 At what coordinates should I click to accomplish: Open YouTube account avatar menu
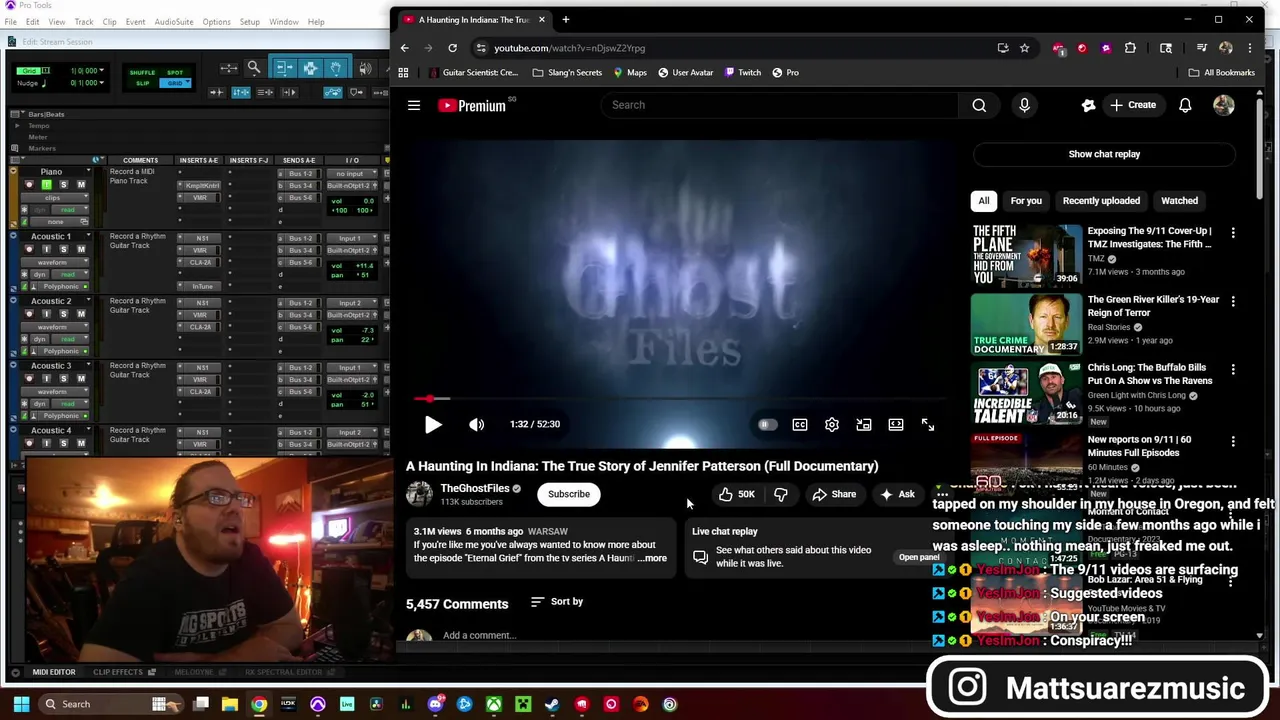click(1224, 105)
